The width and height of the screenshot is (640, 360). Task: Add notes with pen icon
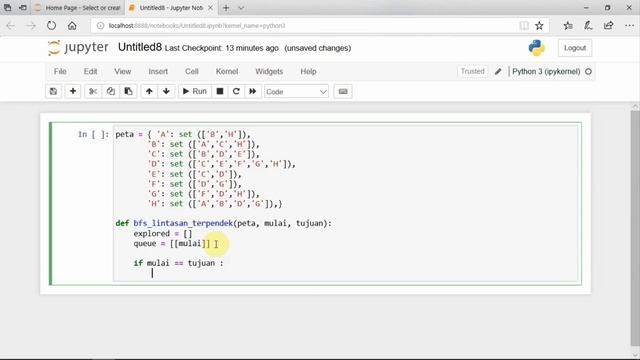click(x=588, y=26)
